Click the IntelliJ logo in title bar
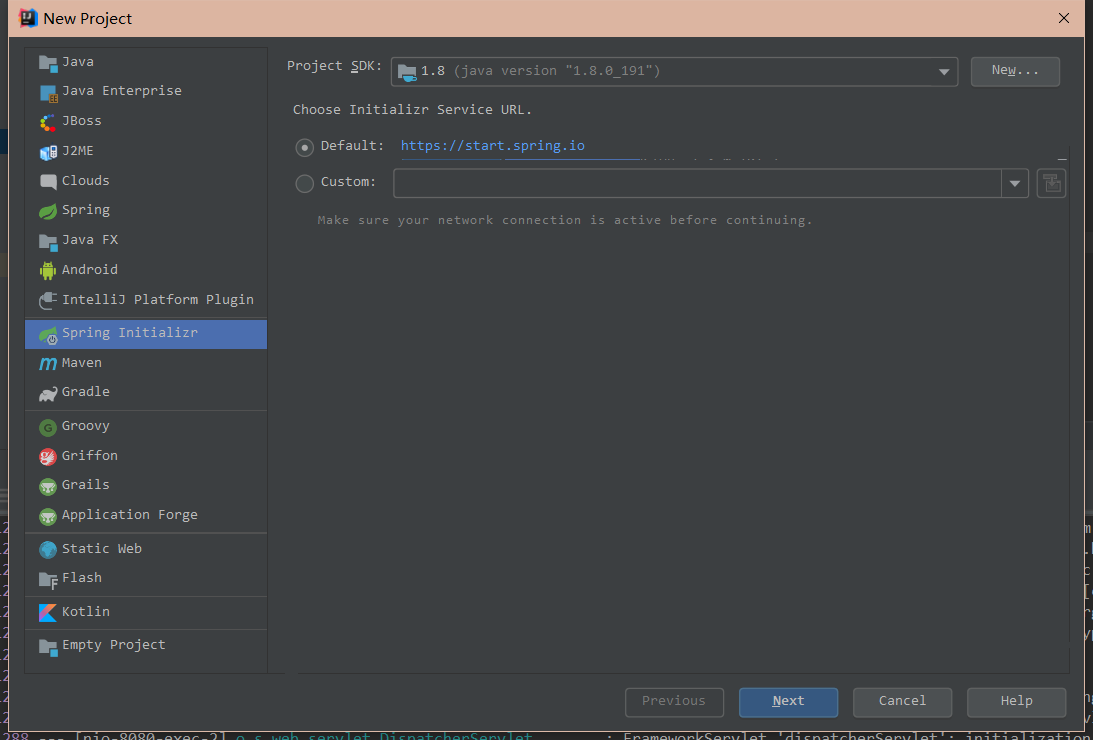 28,18
